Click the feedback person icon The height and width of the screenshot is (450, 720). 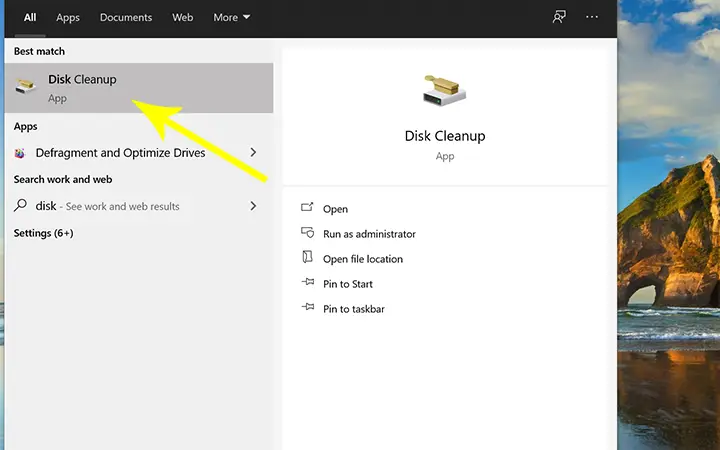(x=559, y=17)
